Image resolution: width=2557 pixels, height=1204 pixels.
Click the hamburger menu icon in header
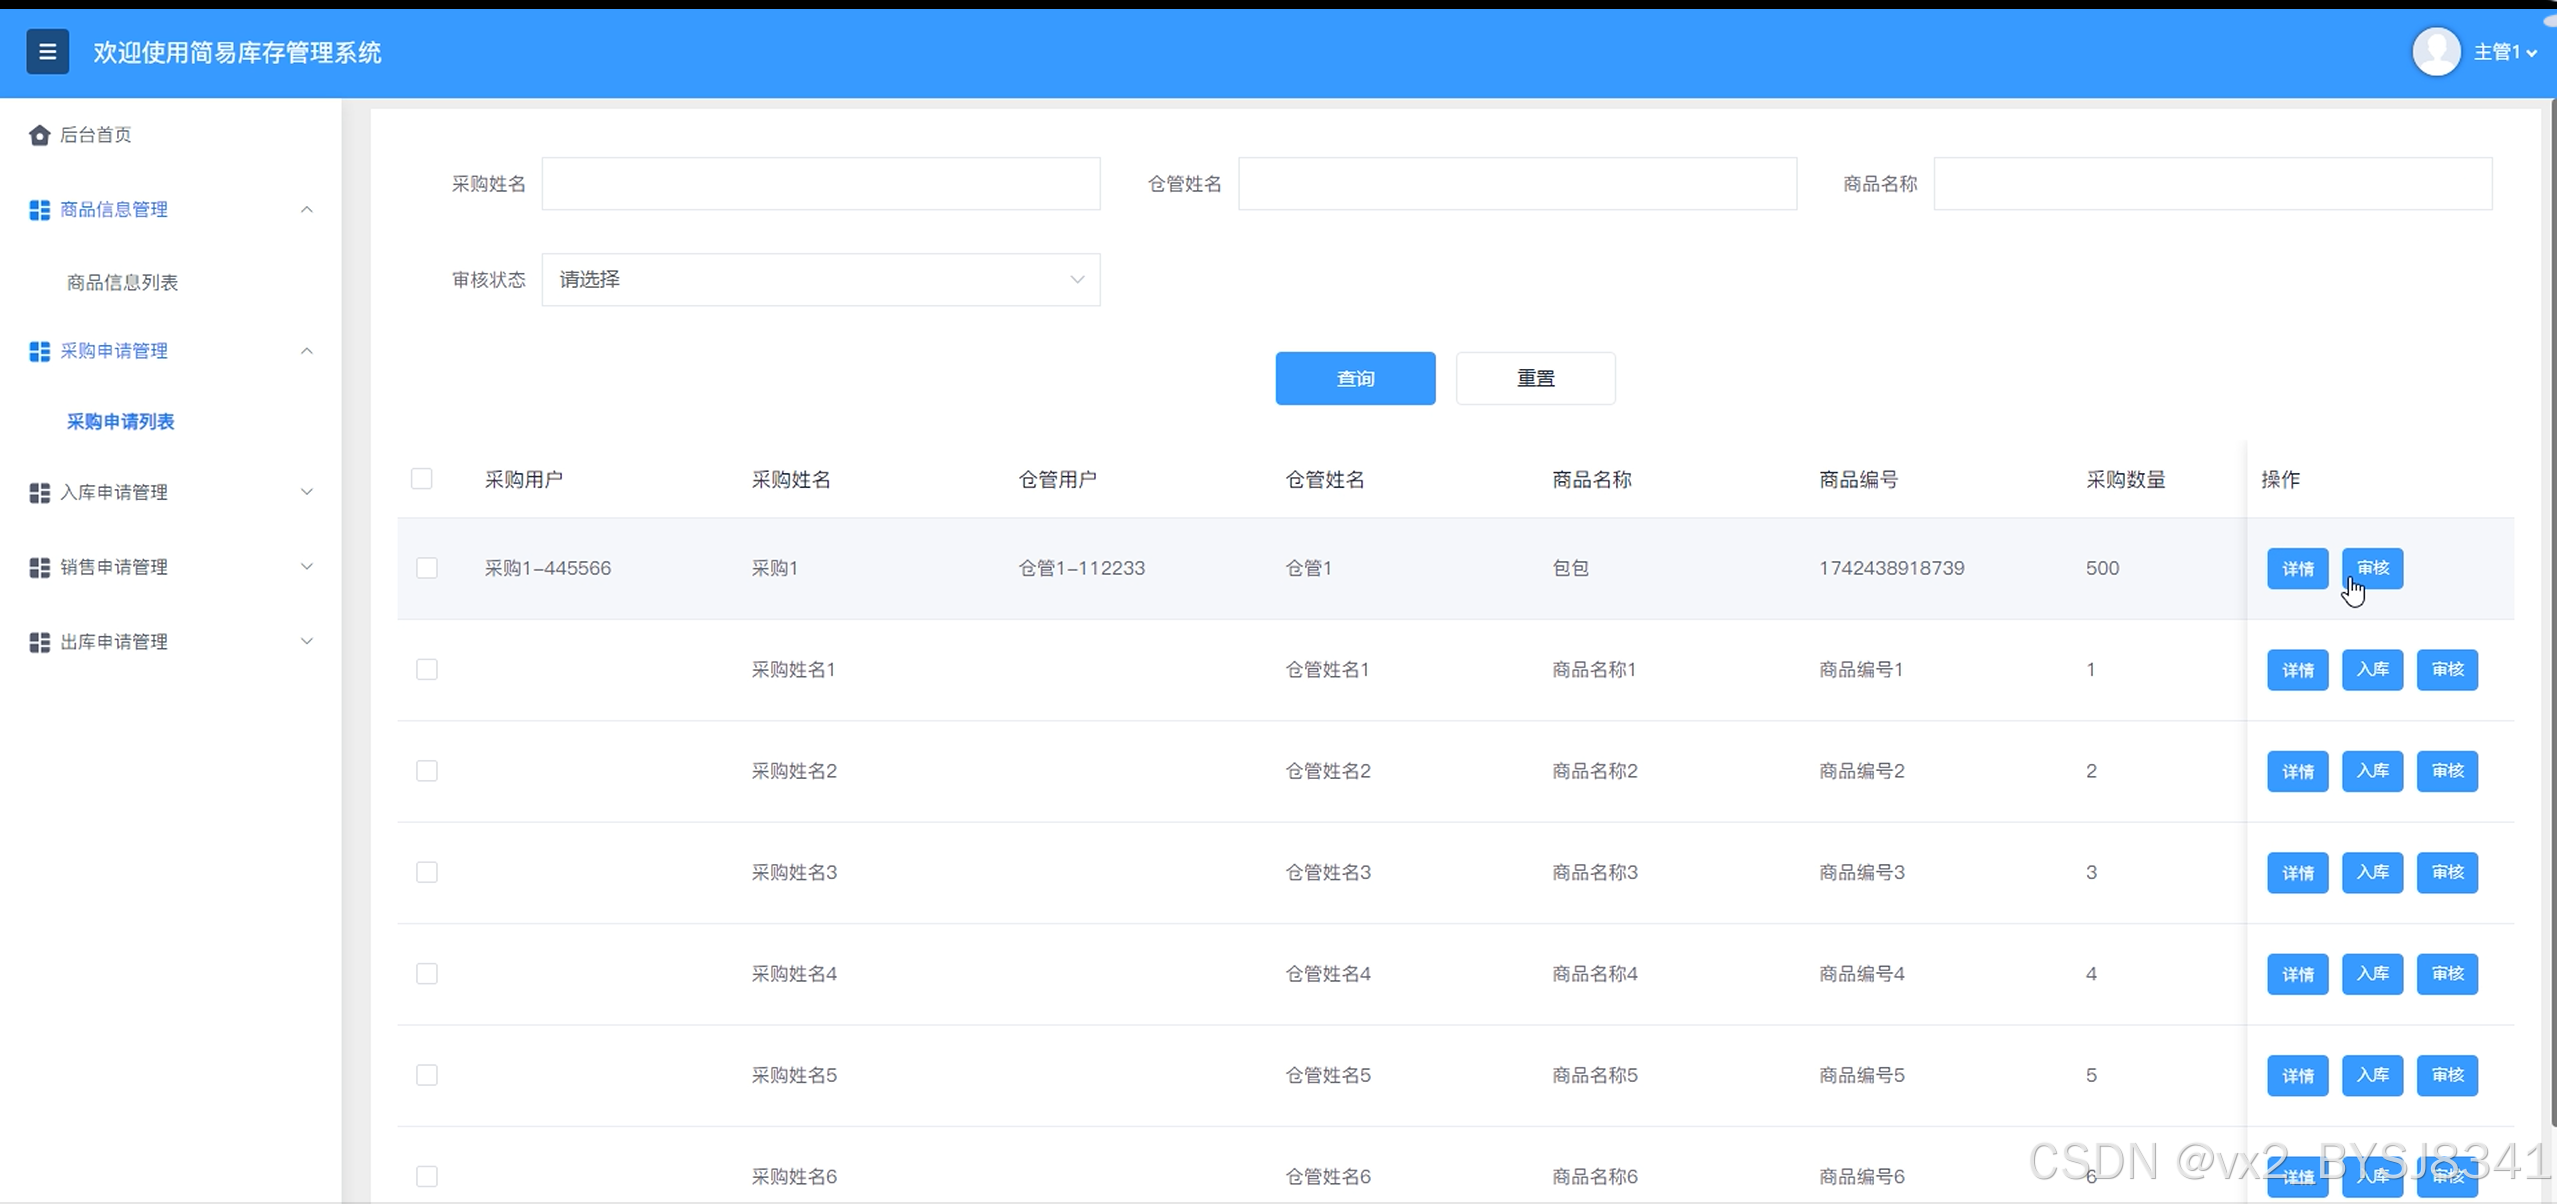pos(47,52)
